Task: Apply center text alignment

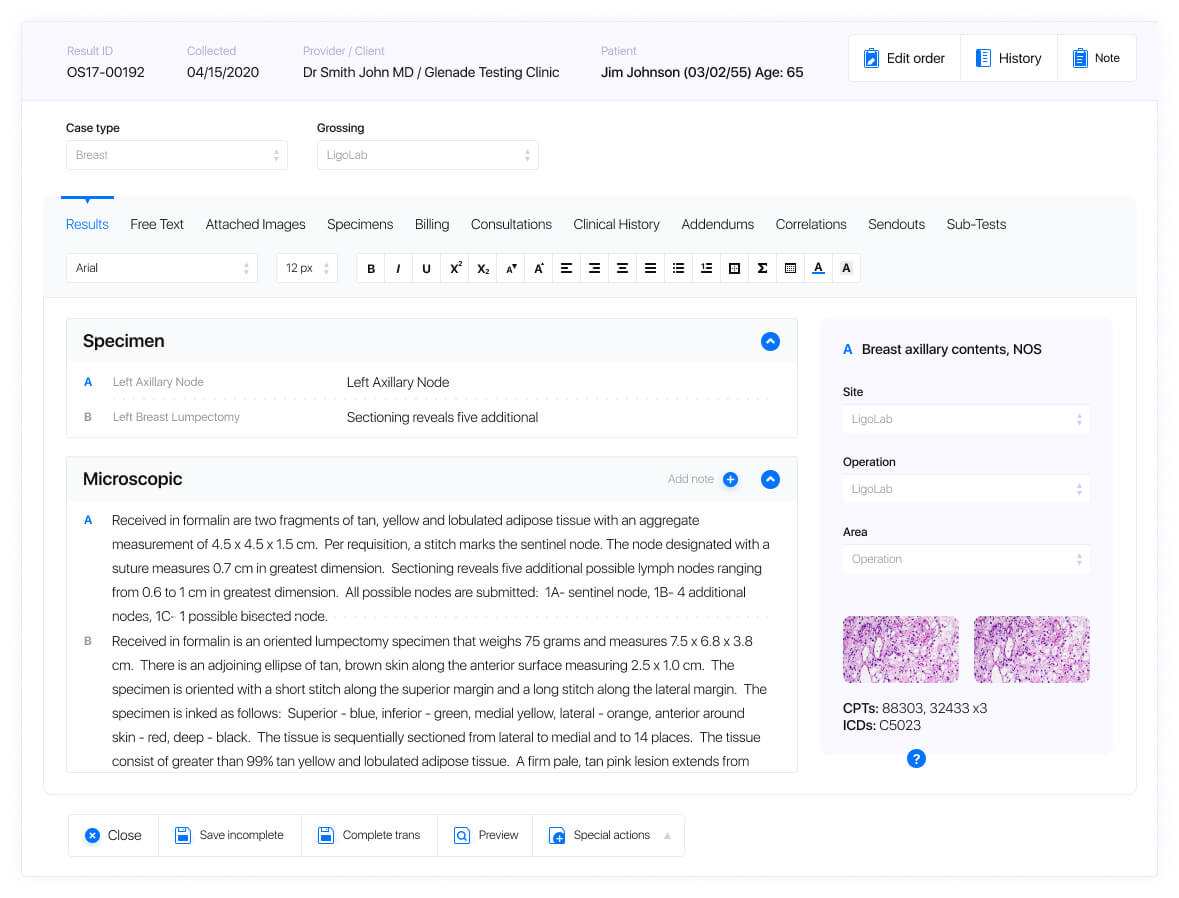Action: pos(623,268)
